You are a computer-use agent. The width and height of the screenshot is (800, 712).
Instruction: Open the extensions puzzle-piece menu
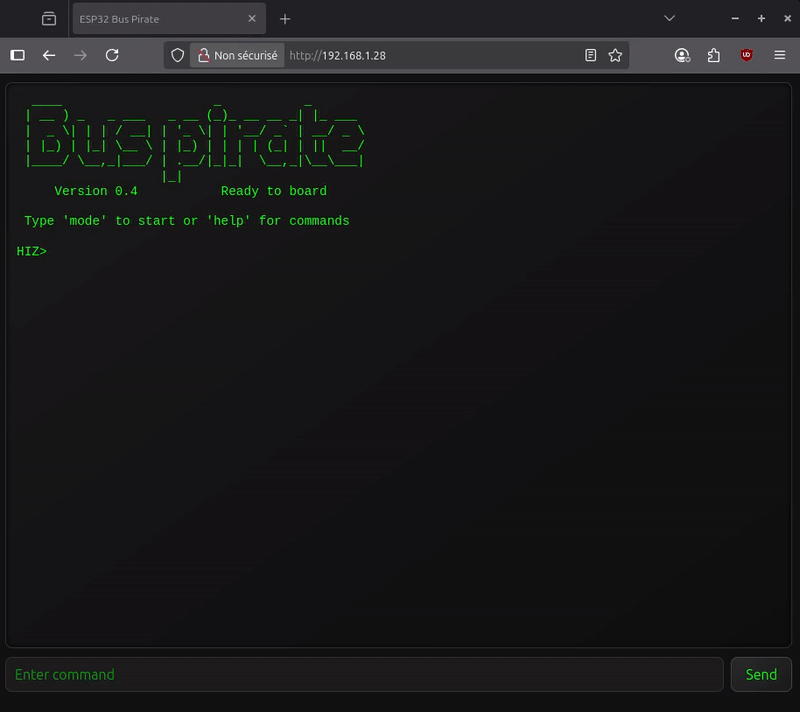point(714,56)
